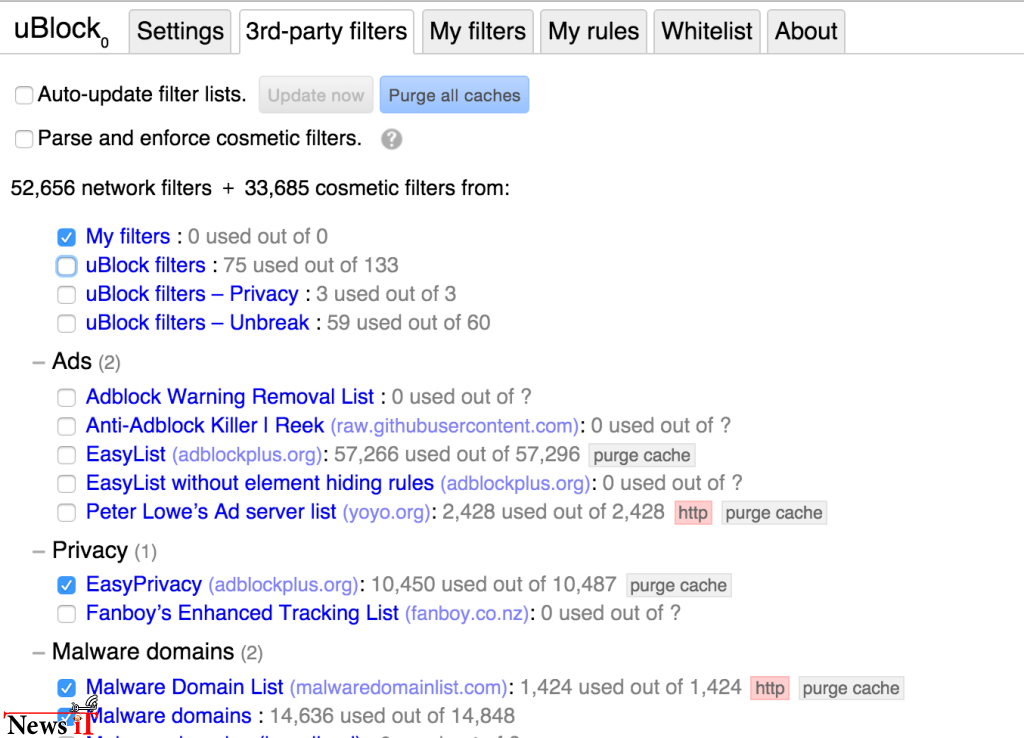
Task: Open the Settings tab
Action: [x=180, y=31]
